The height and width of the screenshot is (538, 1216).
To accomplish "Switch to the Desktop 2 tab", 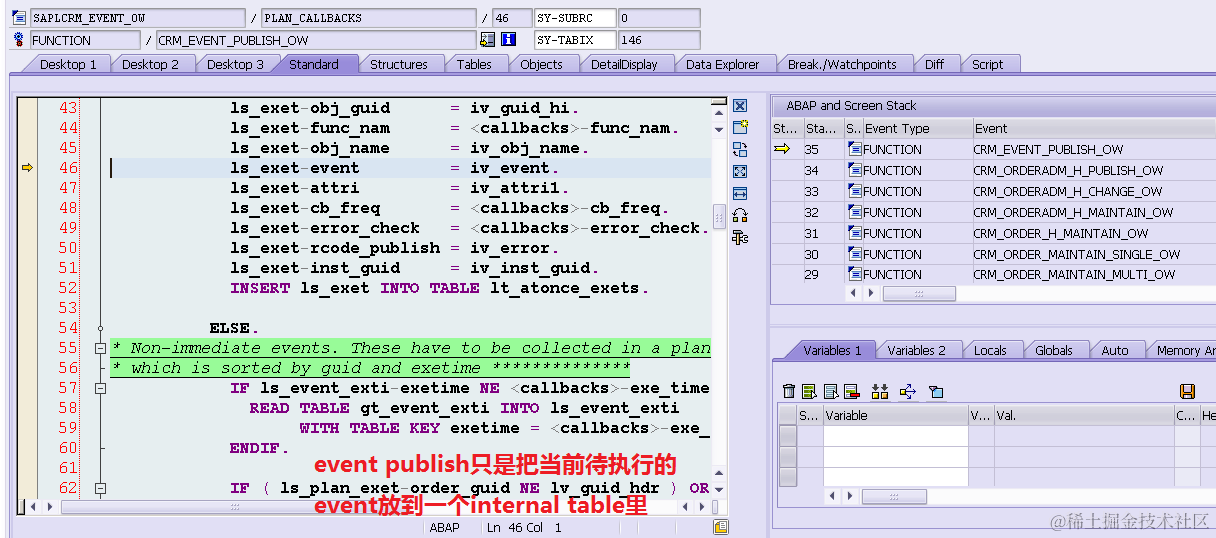I will [150, 64].
